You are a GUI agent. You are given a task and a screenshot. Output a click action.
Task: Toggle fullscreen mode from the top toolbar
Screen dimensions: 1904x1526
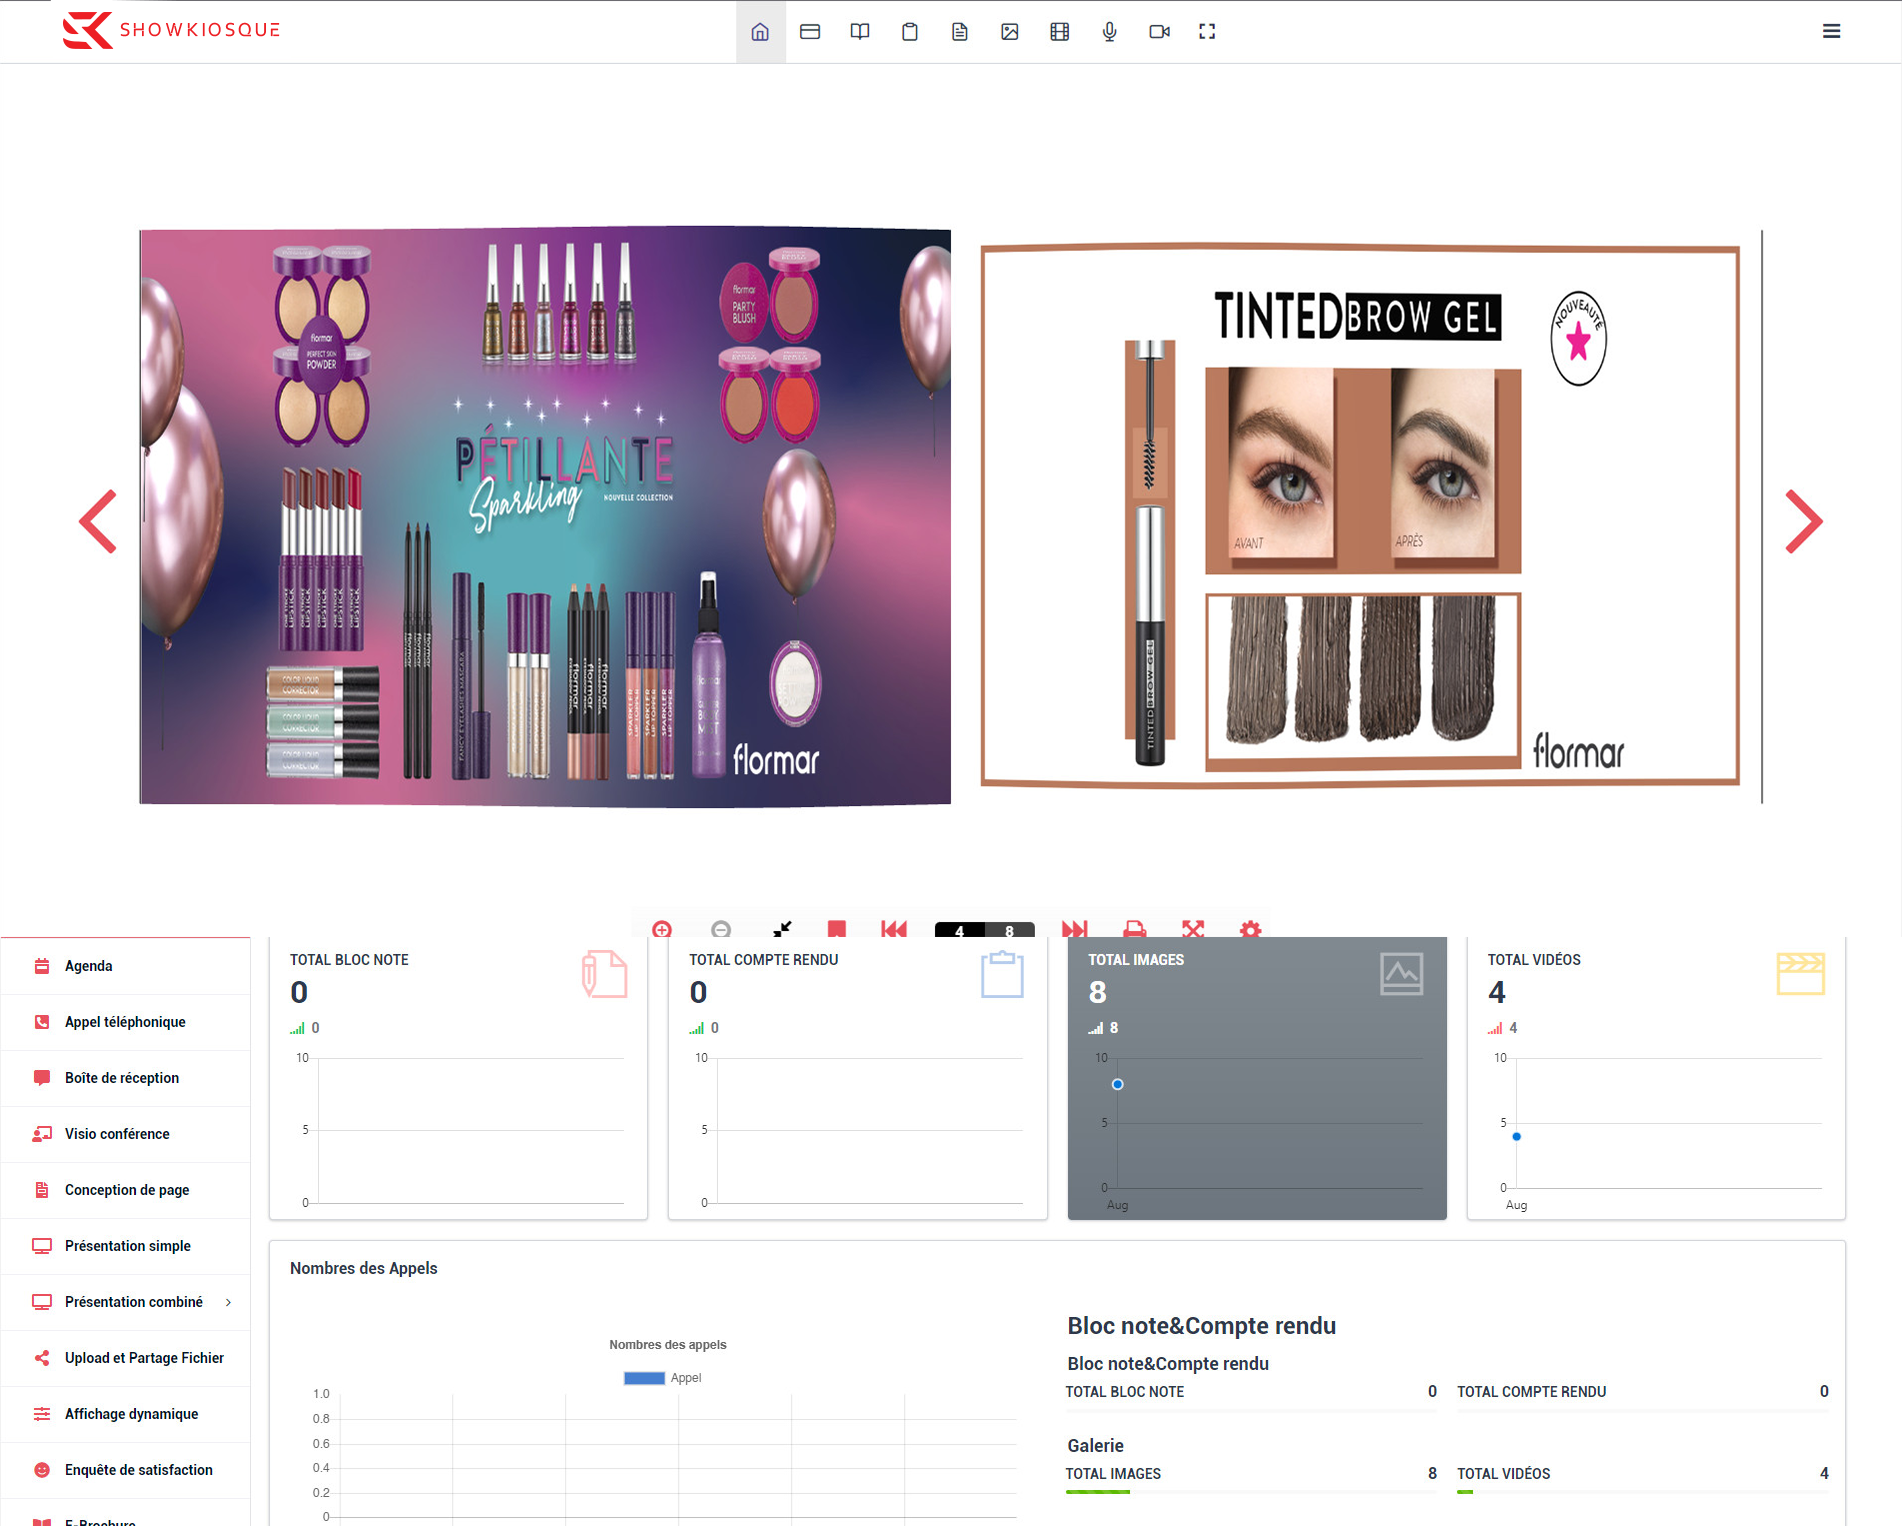1207,32
